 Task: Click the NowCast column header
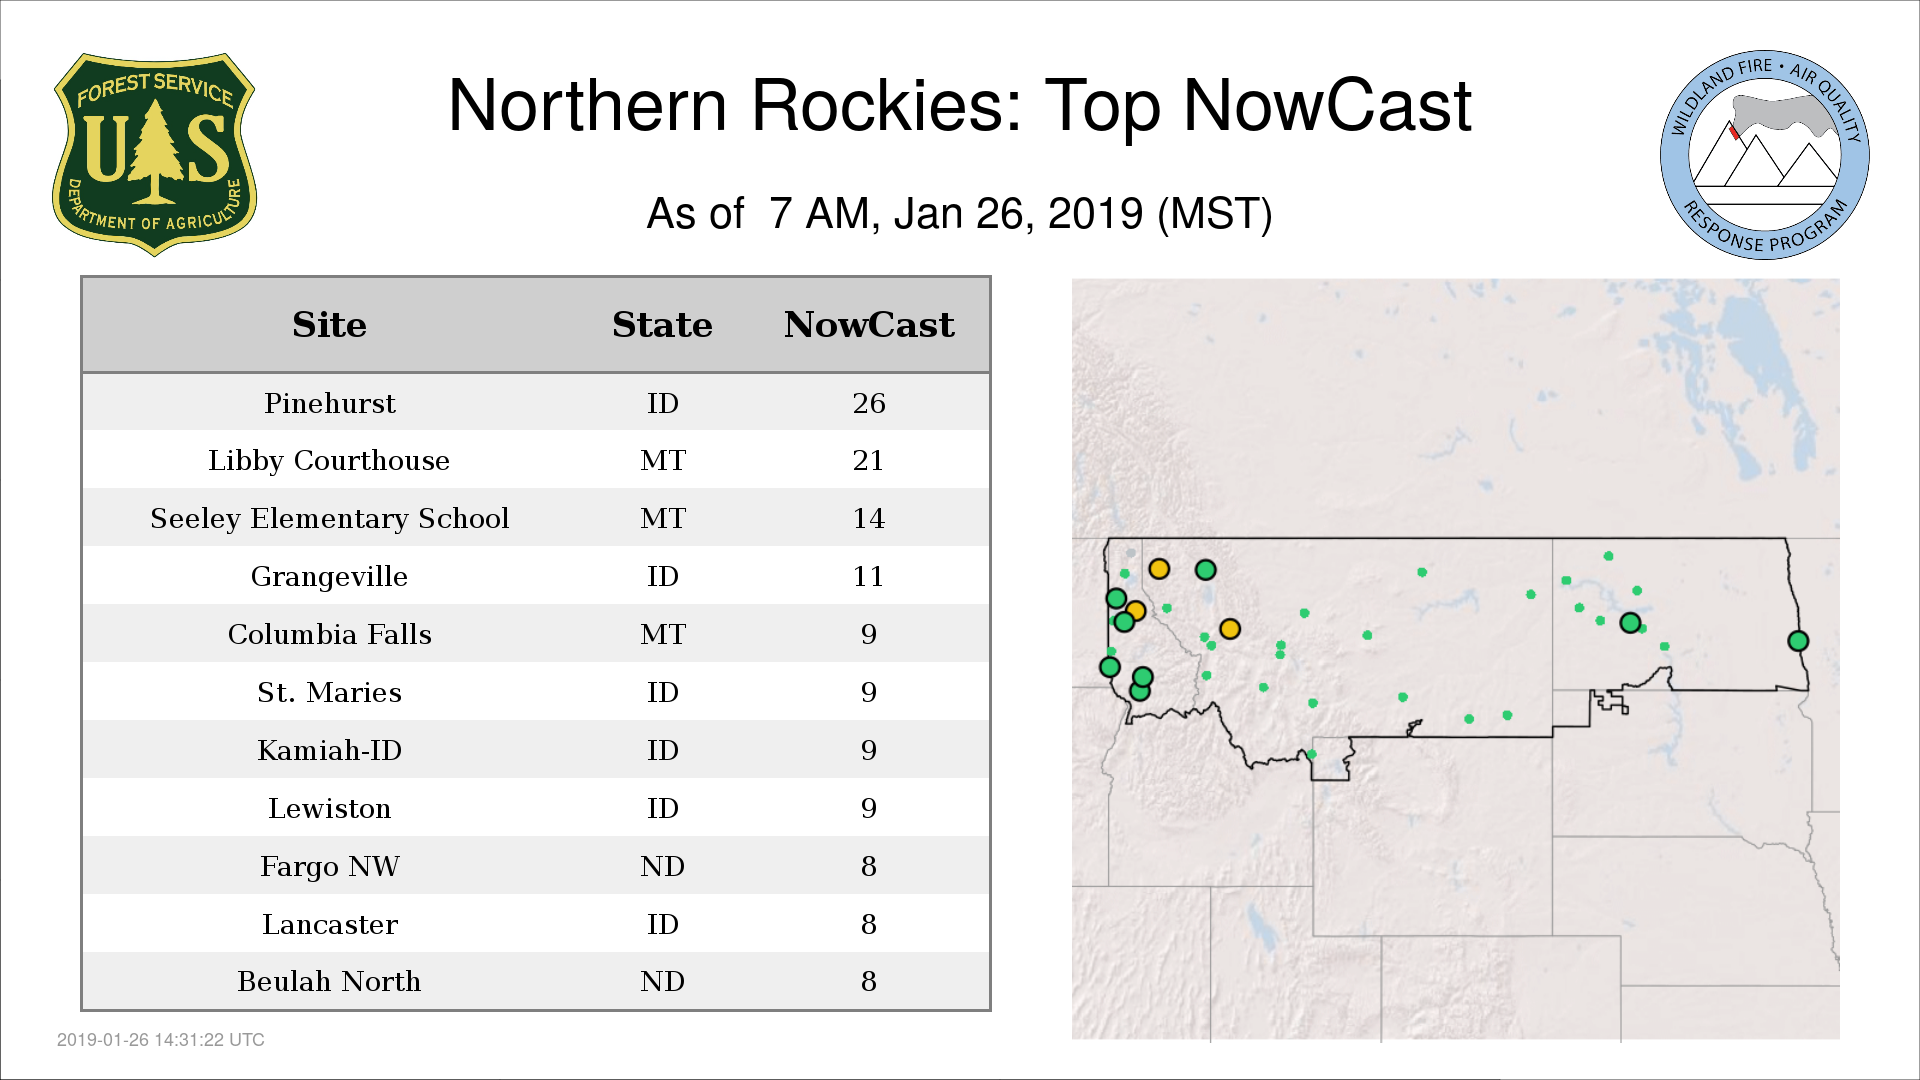[868, 325]
